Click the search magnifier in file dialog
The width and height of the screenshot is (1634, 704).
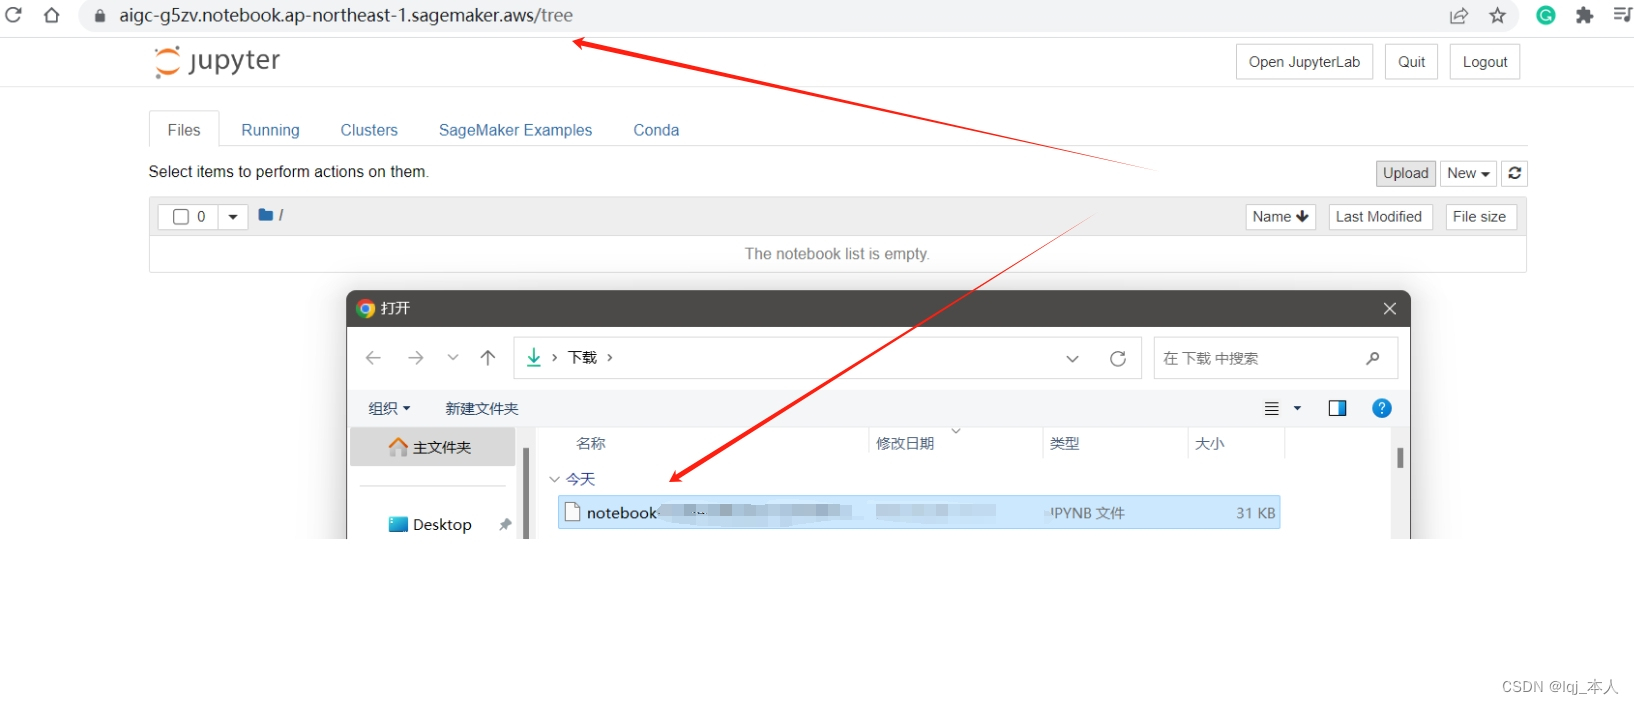pyautogui.click(x=1373, y=358)
